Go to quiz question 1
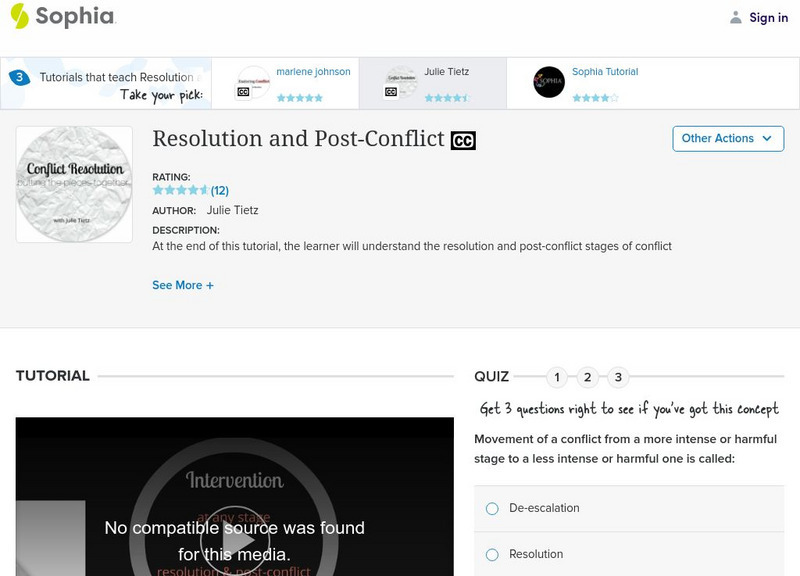The width and height of the screenshot is (800, 576). (557, 377)
